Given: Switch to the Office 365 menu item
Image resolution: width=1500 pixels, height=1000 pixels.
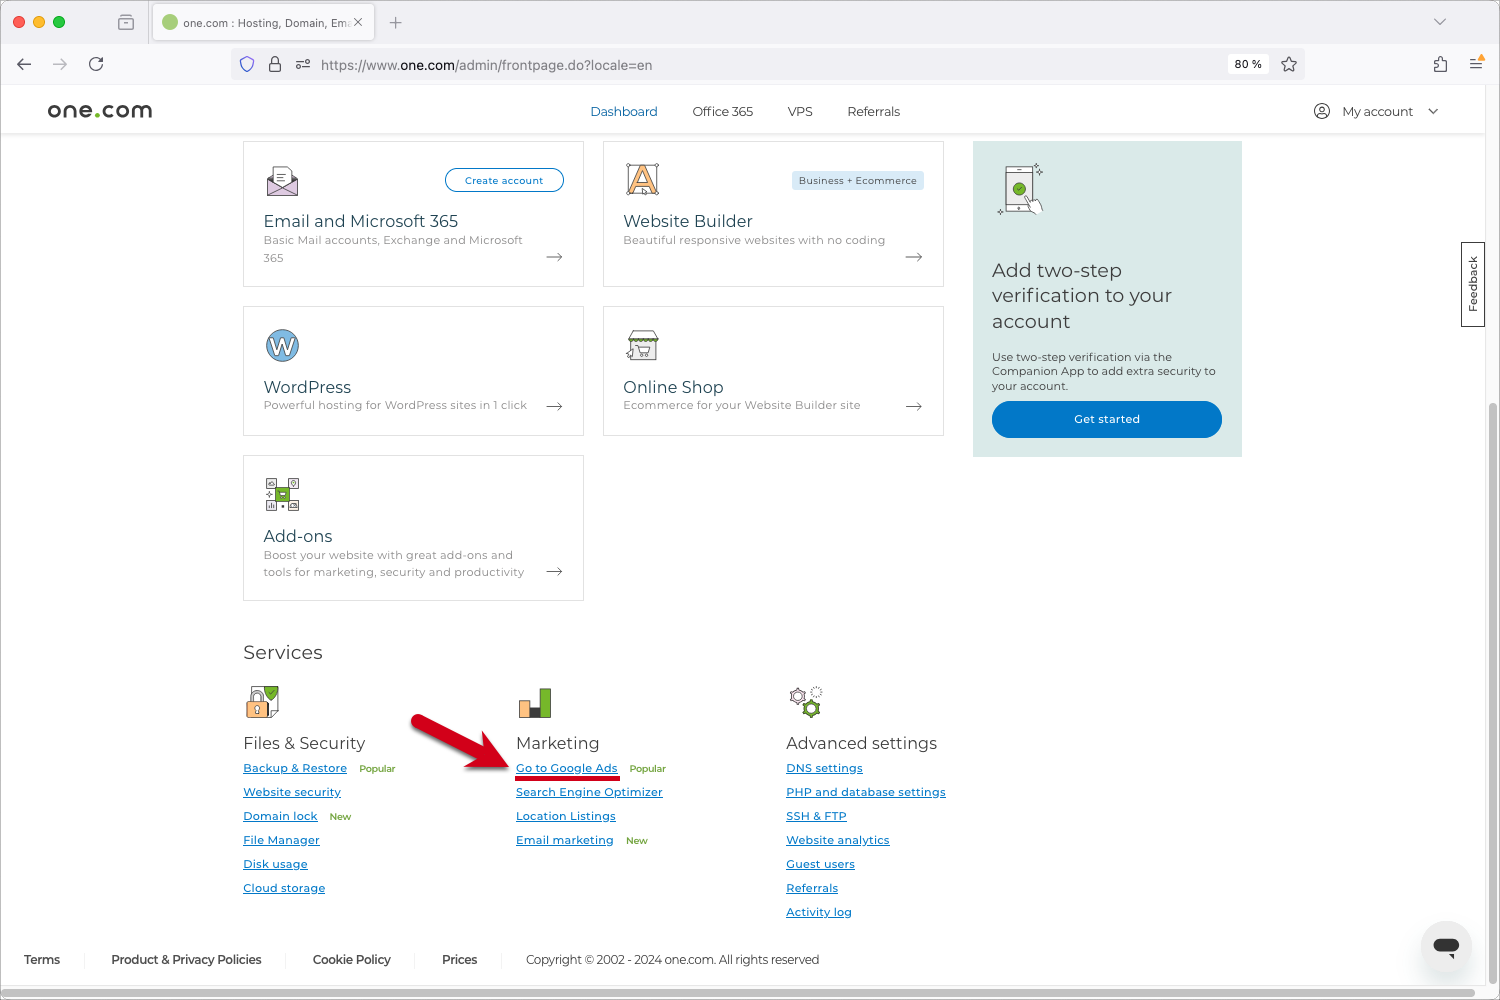Looking at the screenshot, I should [722, 111].
